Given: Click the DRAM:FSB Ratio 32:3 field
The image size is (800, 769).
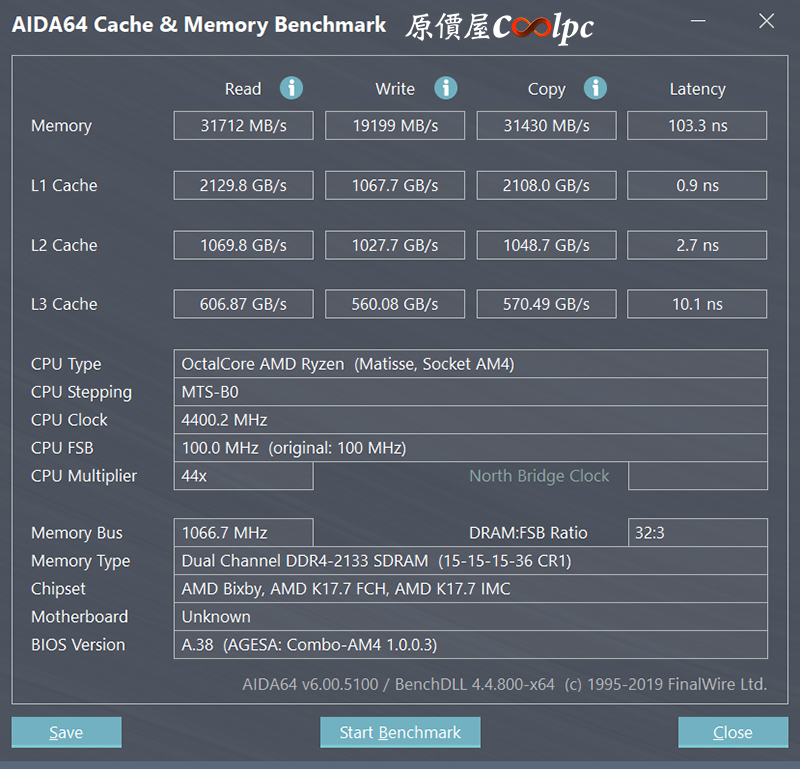Looking at the screenshot, I should (x=698, y=533).
